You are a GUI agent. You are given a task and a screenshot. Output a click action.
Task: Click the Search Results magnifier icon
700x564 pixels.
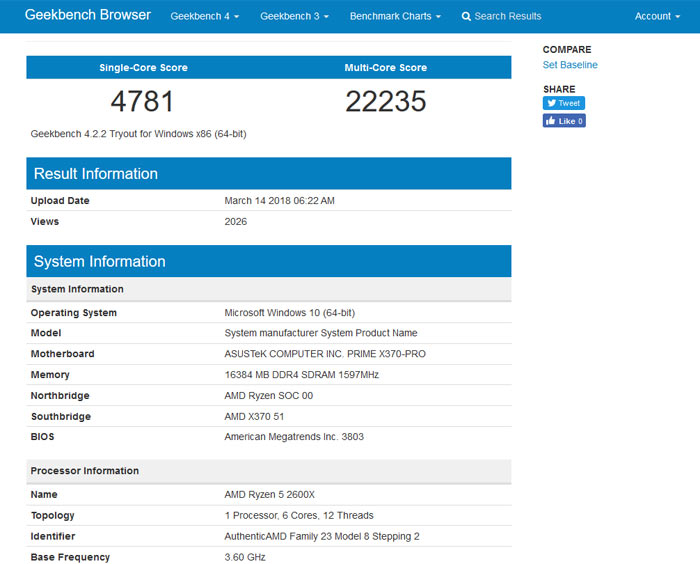pos(466,17)
